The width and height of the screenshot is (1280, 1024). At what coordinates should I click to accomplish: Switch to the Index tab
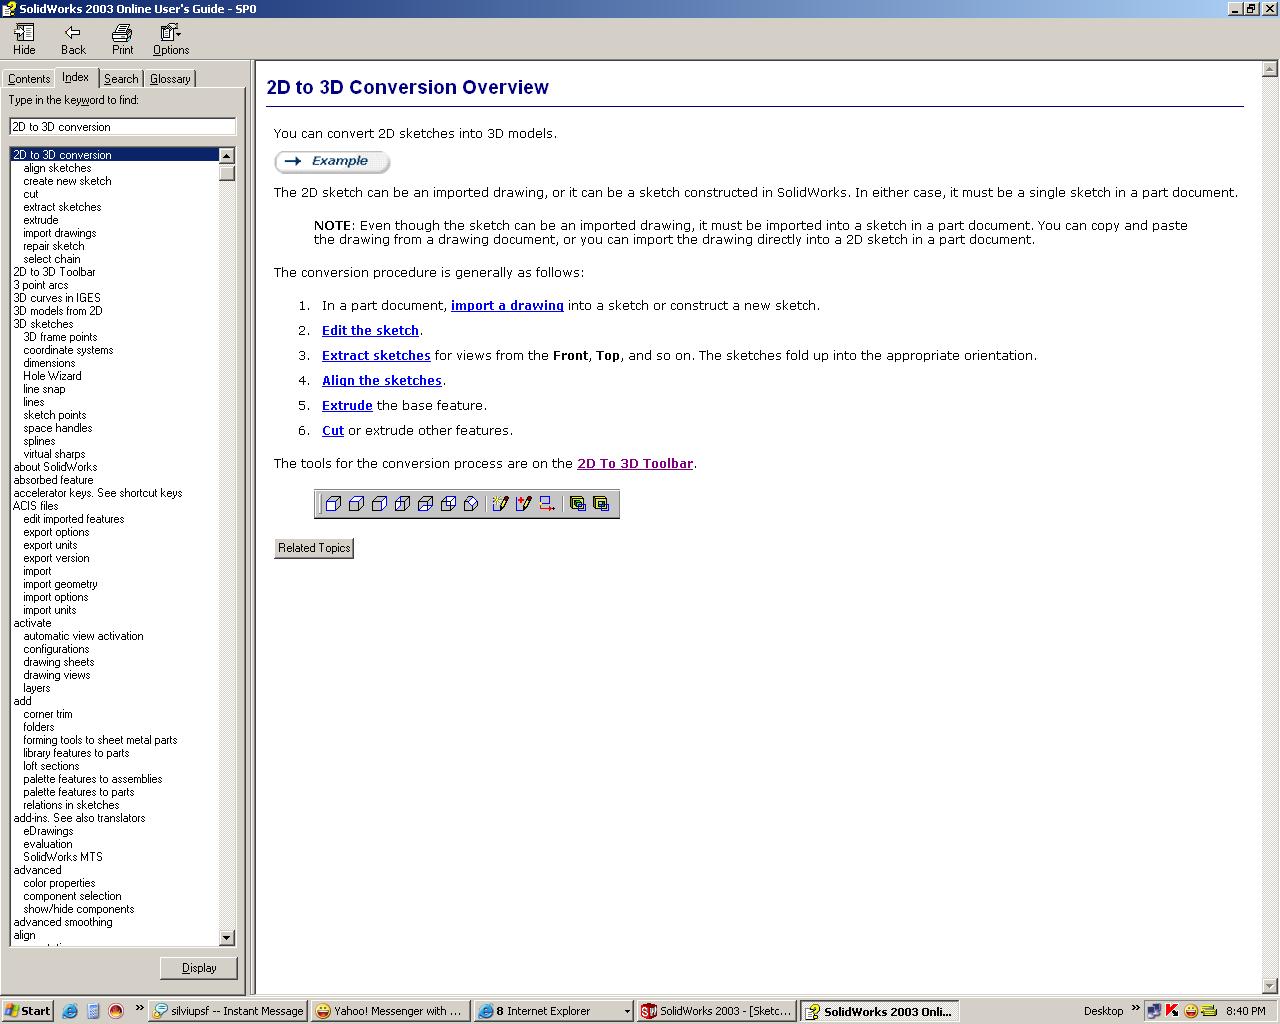coord(75,77)
